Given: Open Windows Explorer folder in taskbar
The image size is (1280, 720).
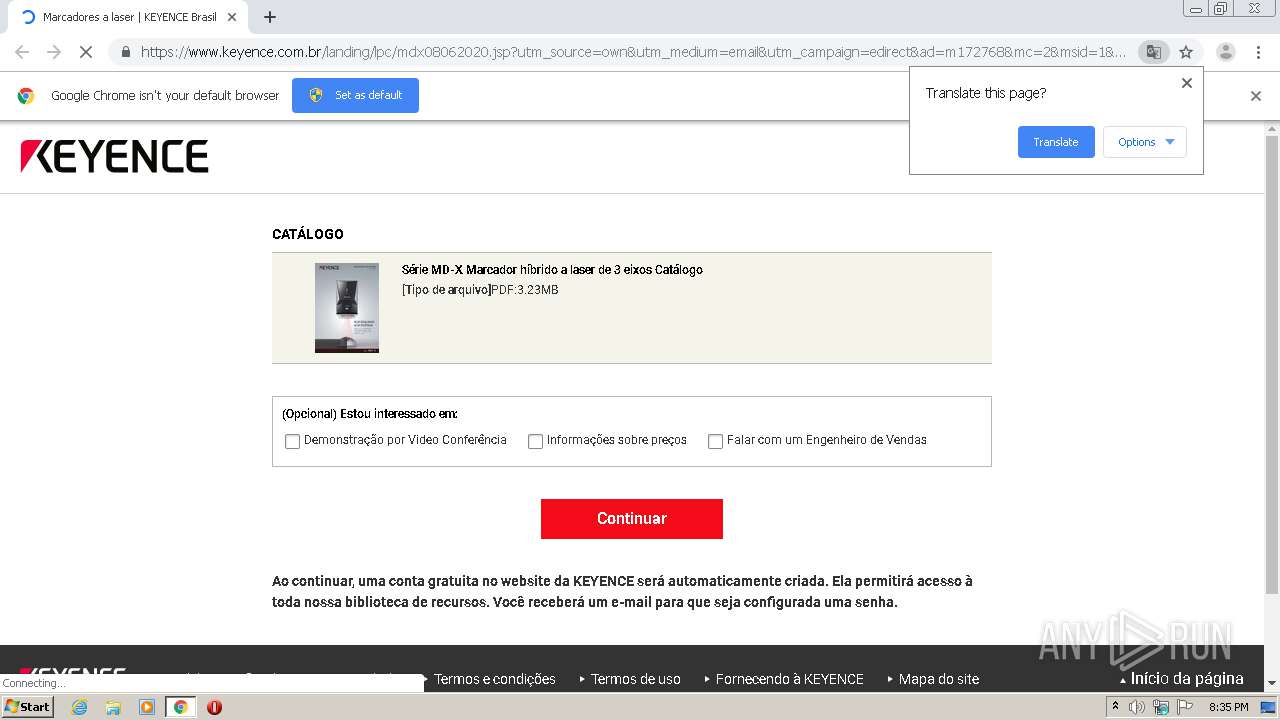Looking at the screenshot, I should tap(113, 707).
